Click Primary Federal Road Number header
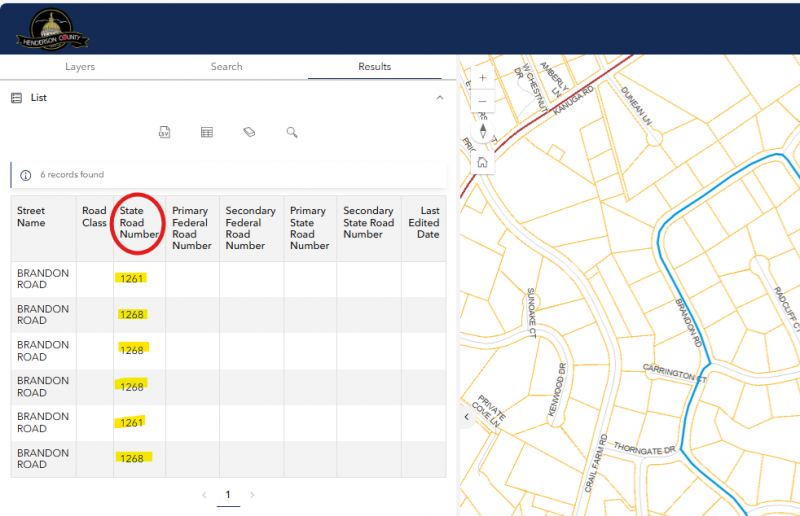The image size is (800, 516). pos(191,228)
